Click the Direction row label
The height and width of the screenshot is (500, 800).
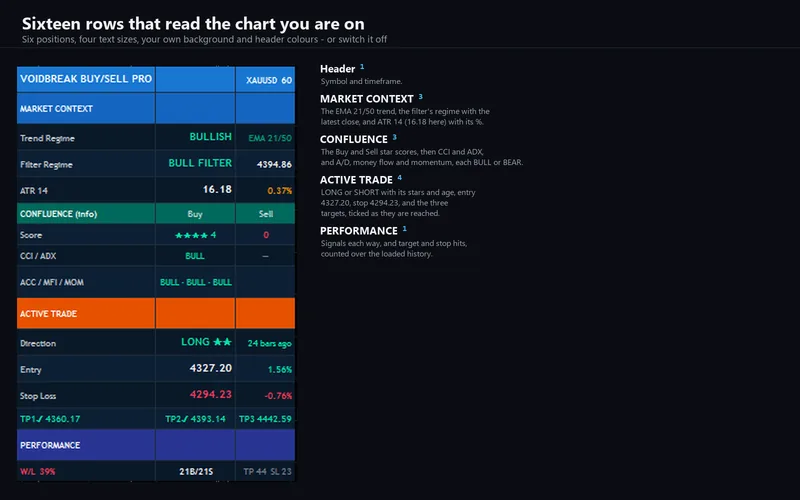38,343
